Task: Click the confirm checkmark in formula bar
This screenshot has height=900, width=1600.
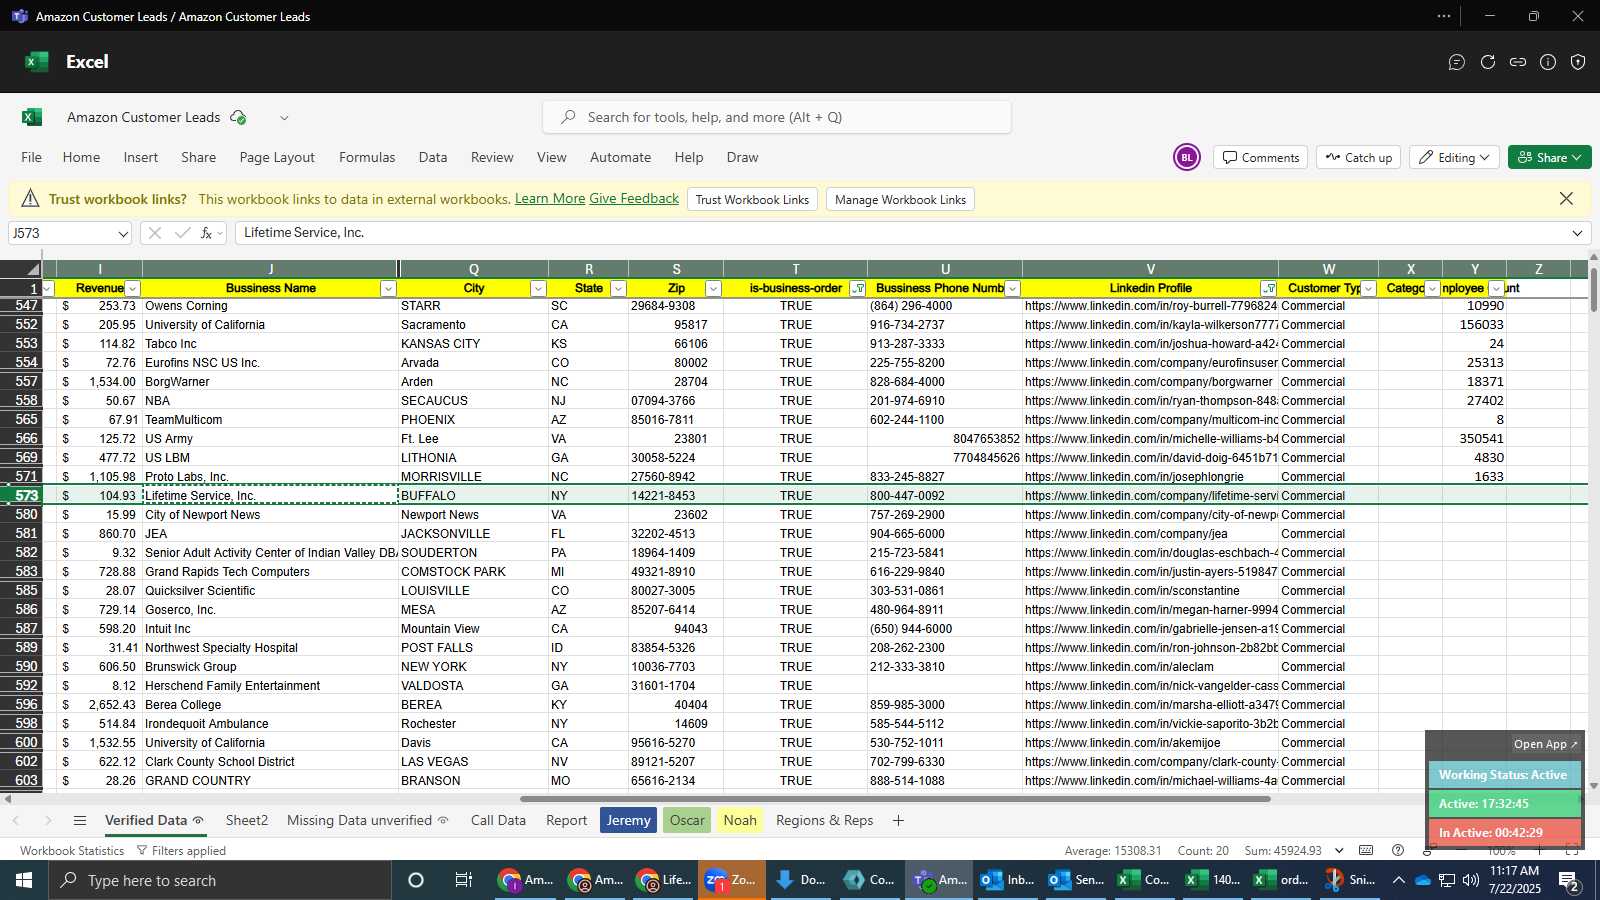Action: 182,233
